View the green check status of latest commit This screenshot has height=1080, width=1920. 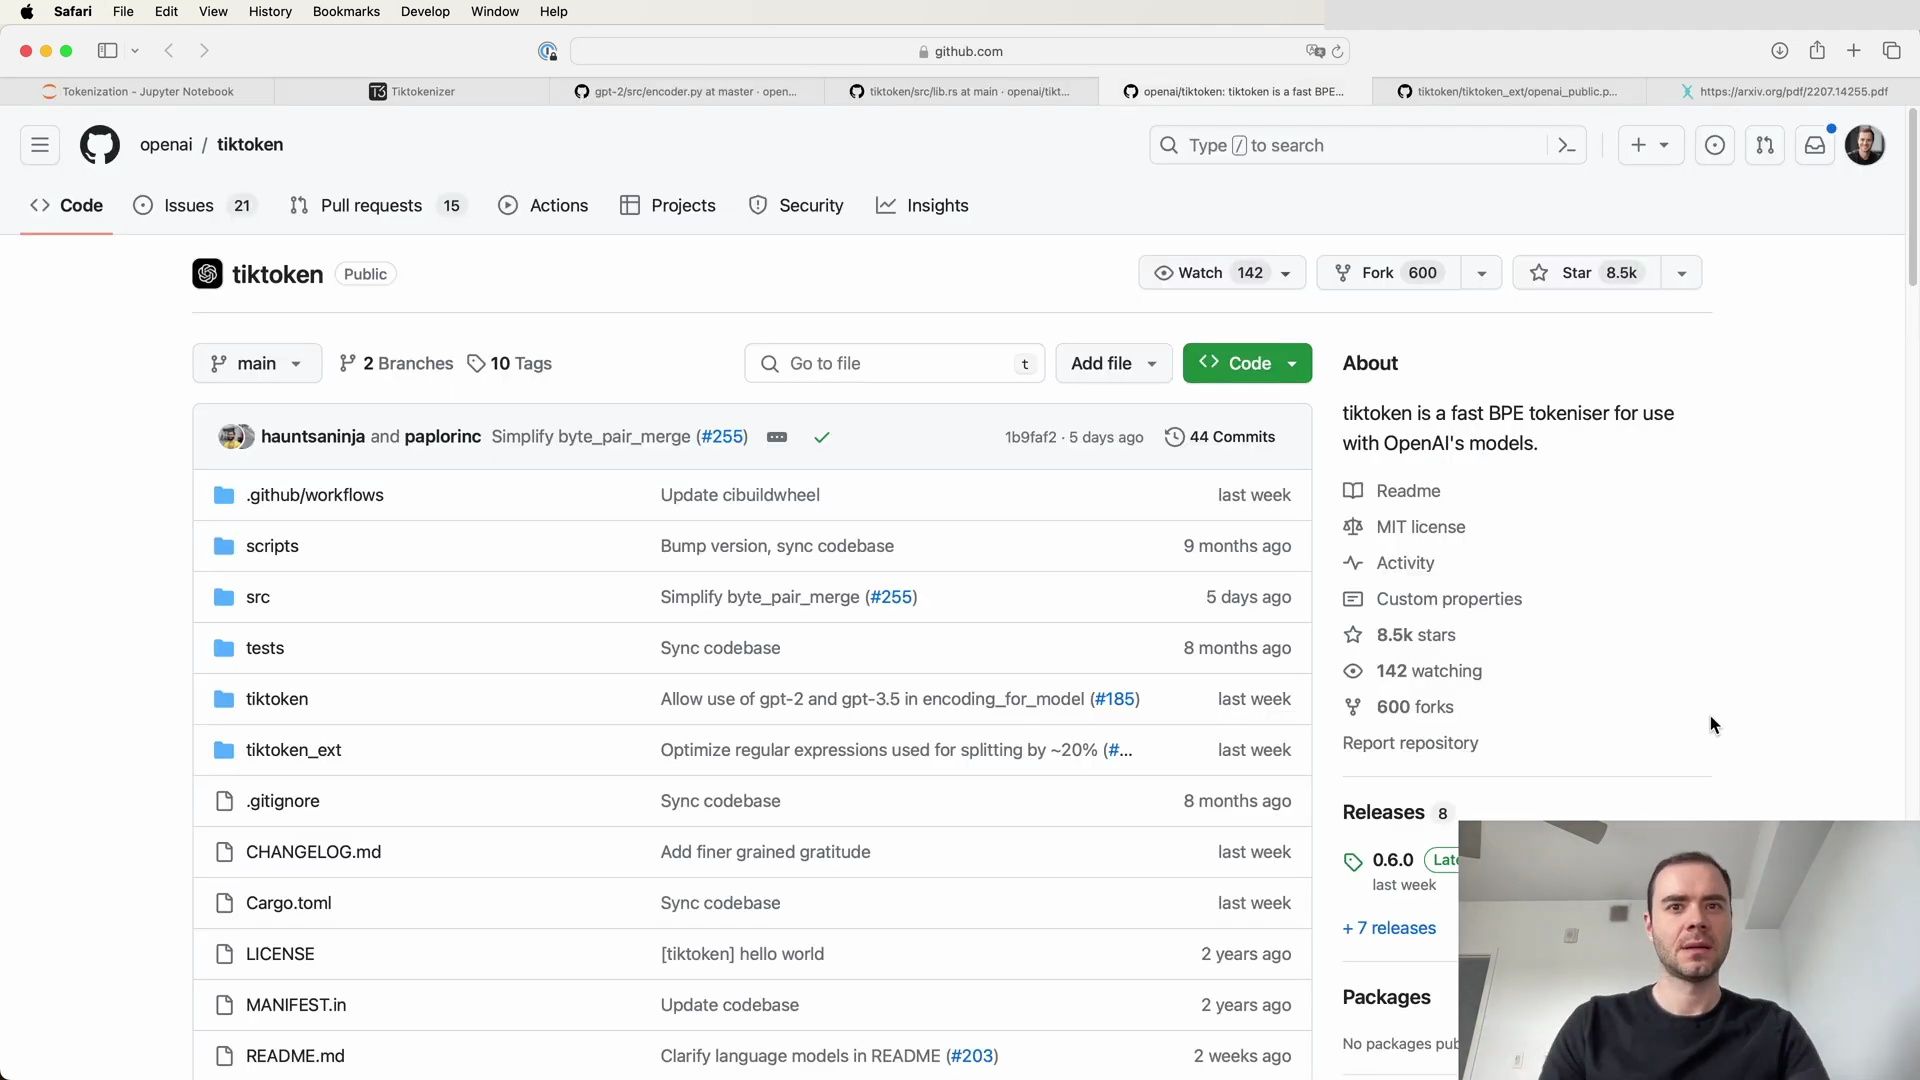coord(822,437)
